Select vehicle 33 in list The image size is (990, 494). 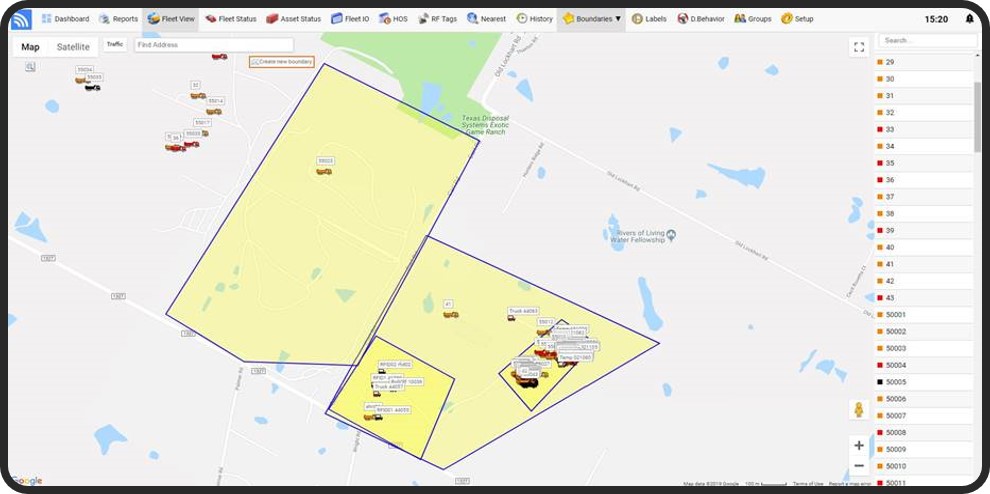924,130
